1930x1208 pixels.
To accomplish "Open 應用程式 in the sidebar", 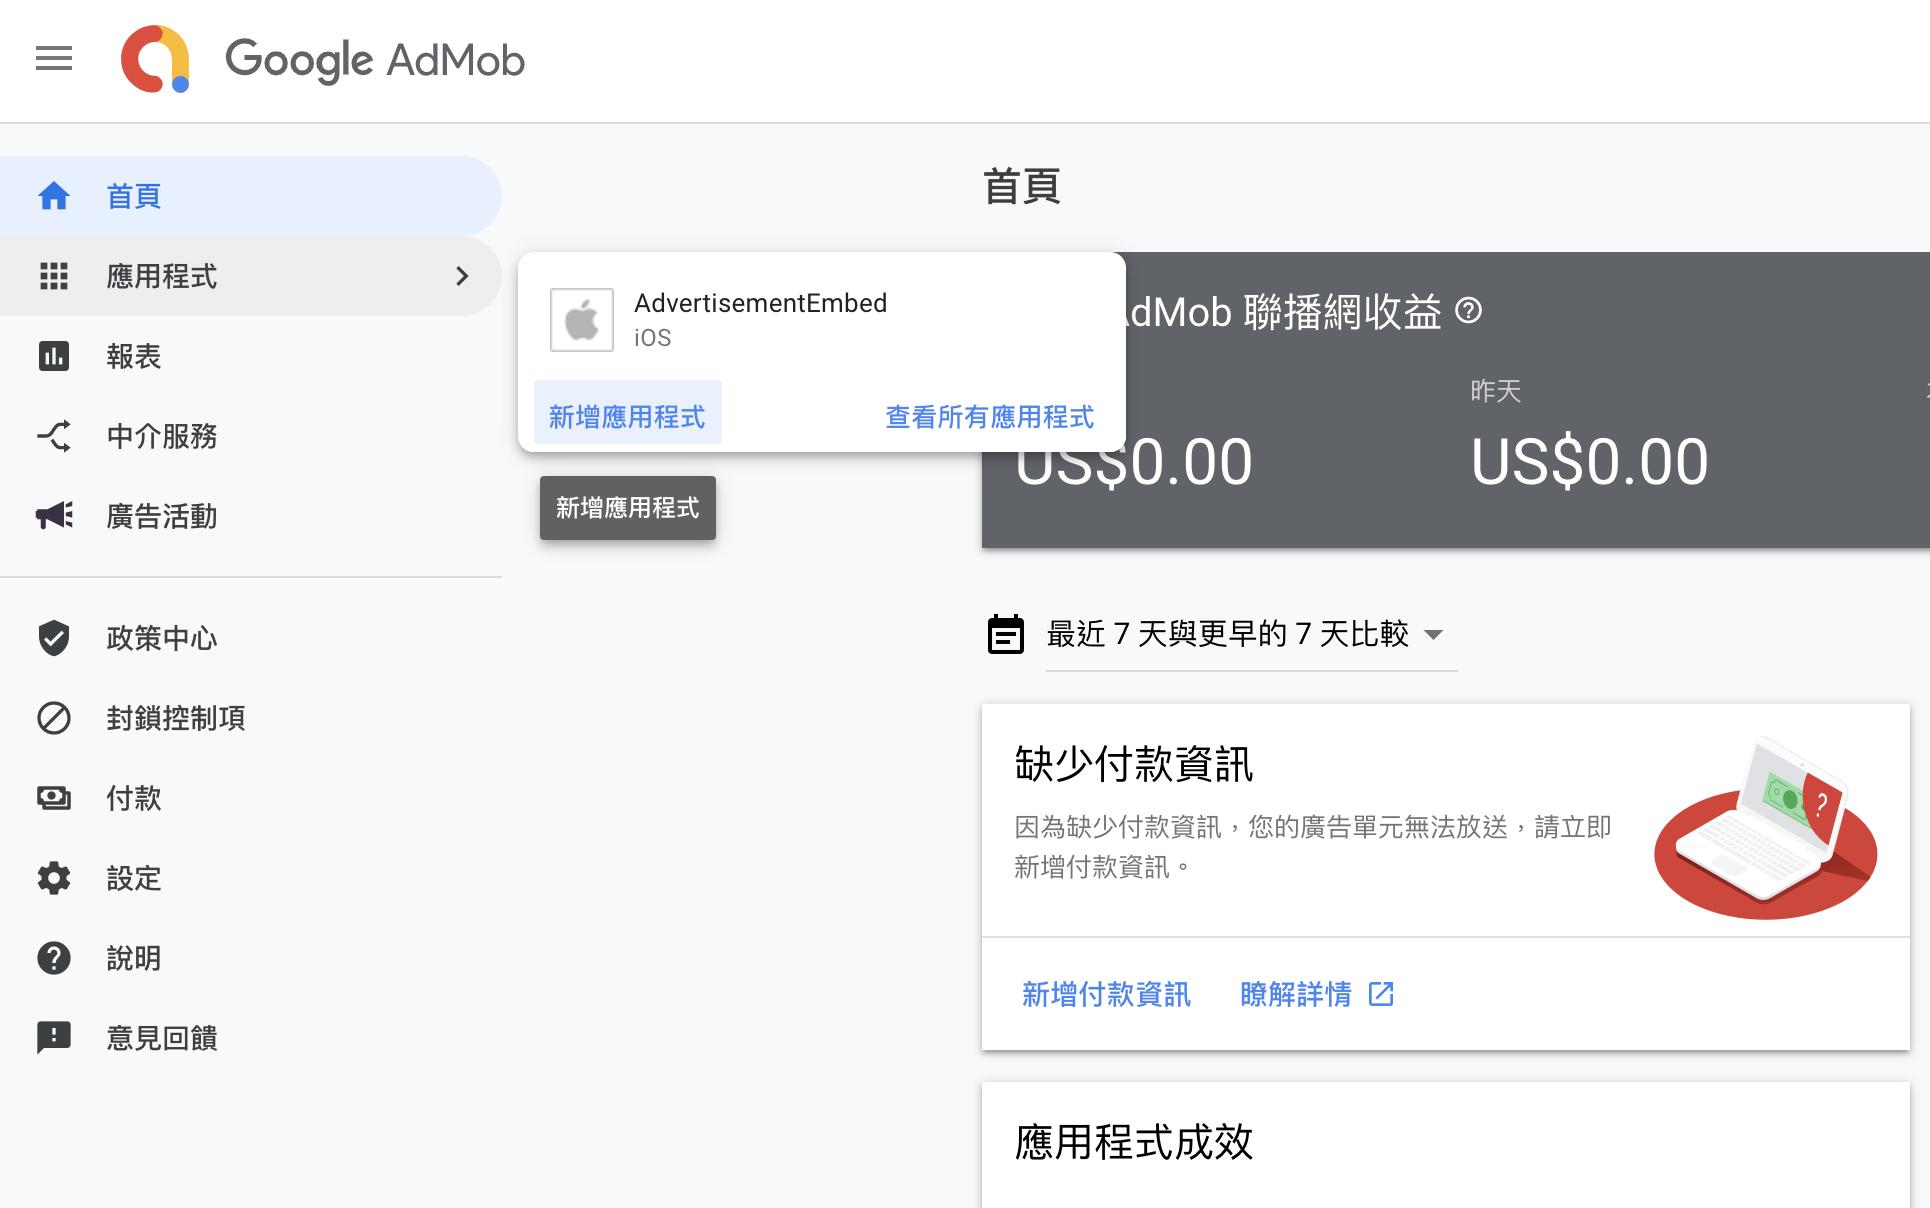I will (250, 276).
